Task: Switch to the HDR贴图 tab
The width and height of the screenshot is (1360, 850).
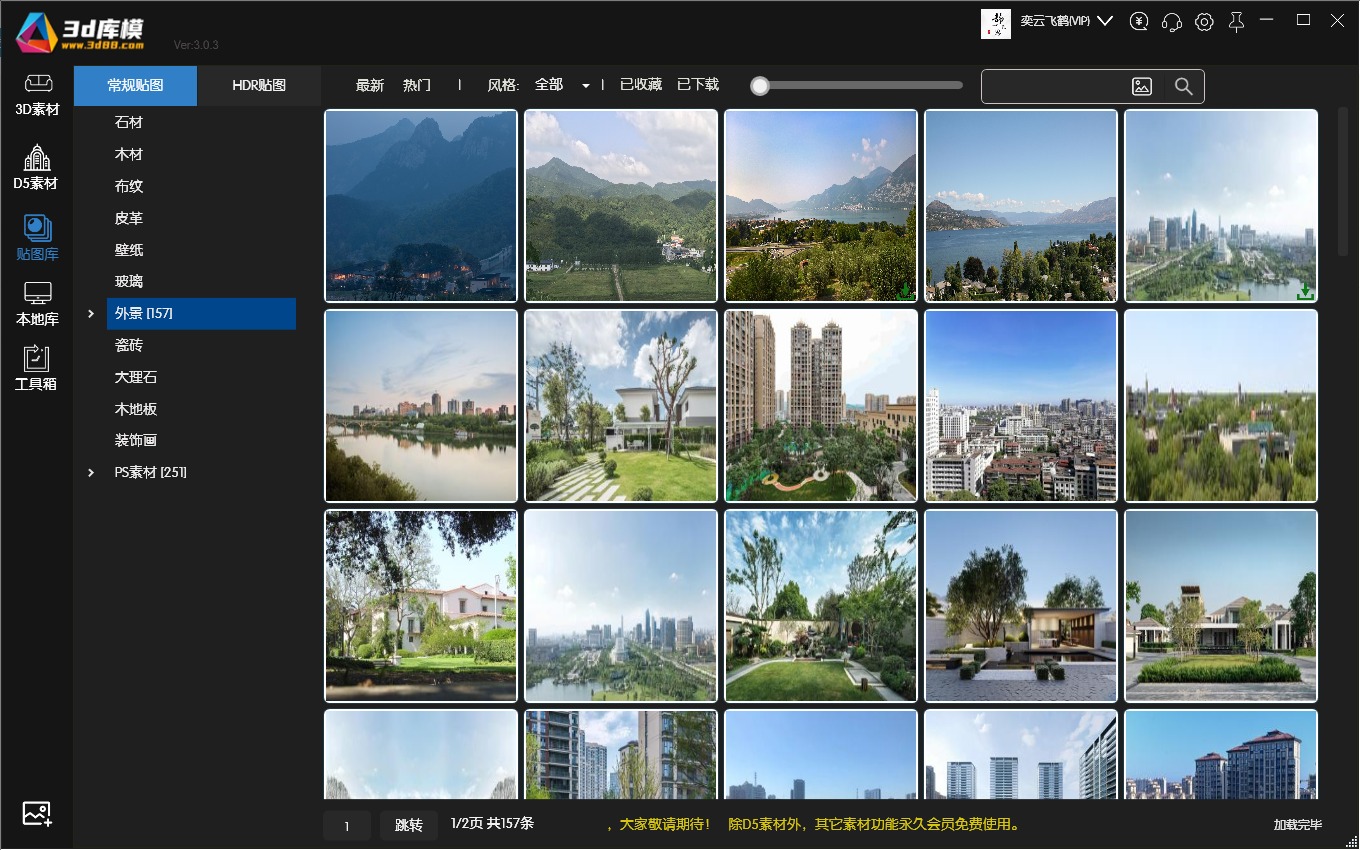Action: pos(259,86)
